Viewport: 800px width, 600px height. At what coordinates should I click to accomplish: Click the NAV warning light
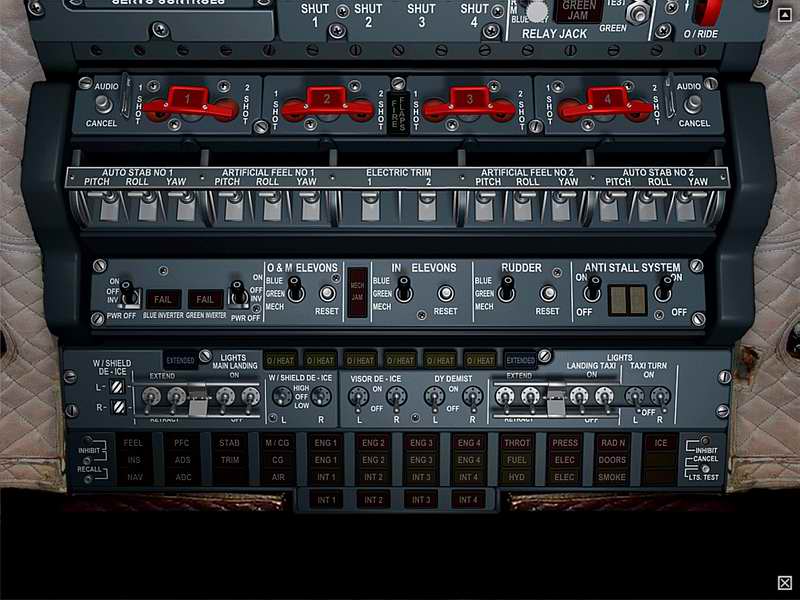[x=133, y=477]
